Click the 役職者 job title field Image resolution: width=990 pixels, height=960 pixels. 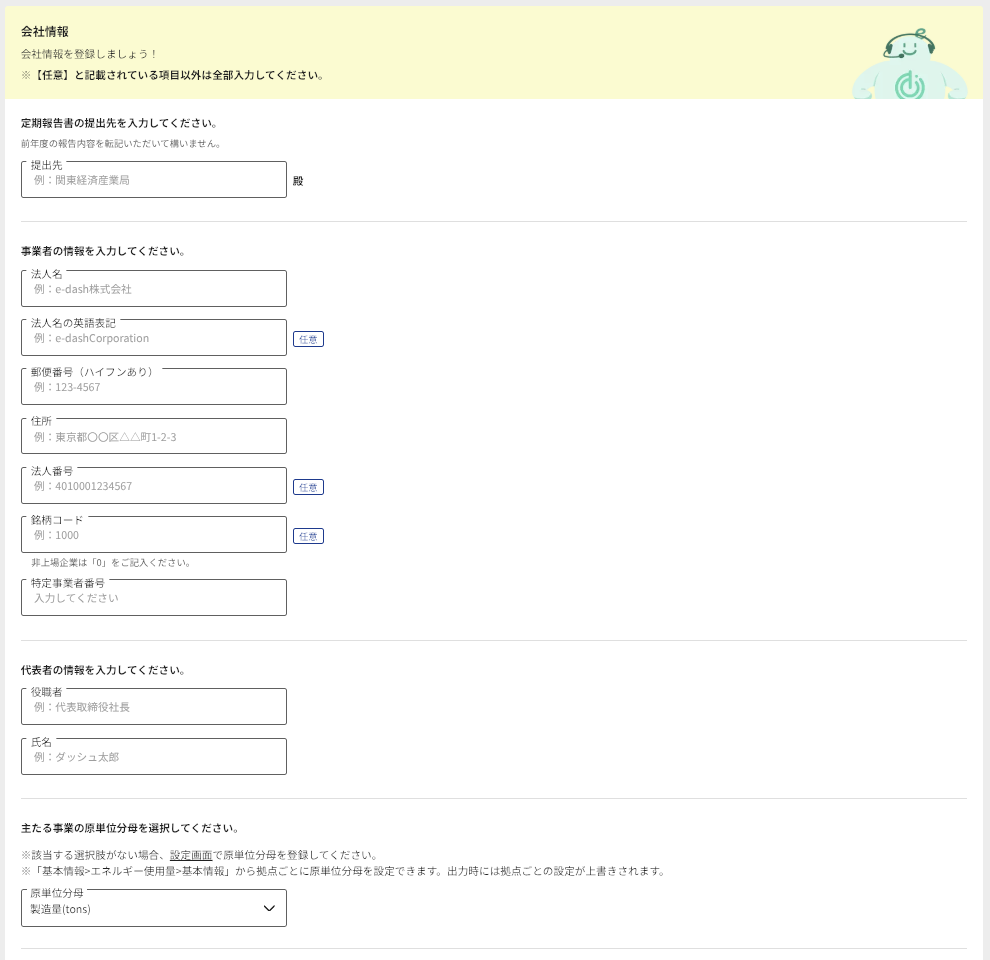click(x=153, y=706)
